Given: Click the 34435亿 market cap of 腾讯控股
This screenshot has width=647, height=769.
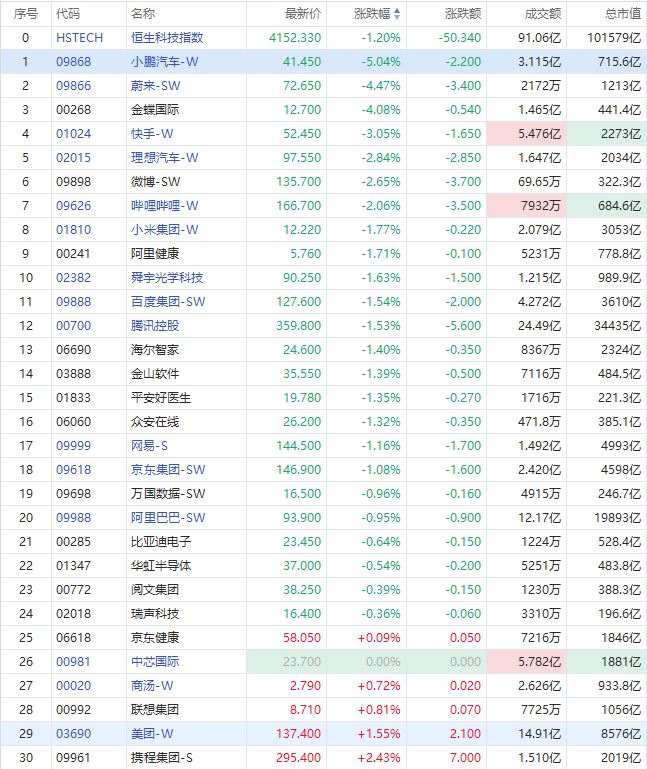Looking at the screenshot, I should click(618, 326).
